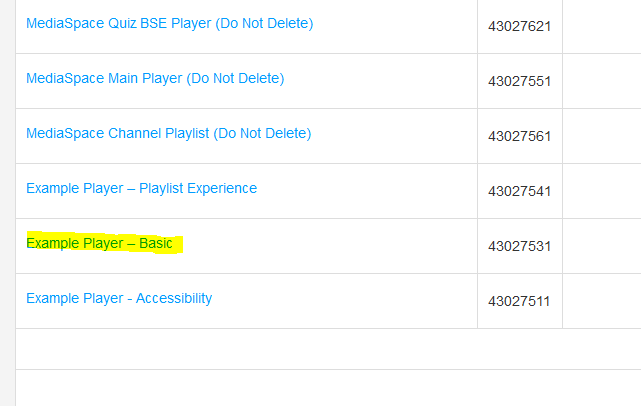Click player ID 43027511 cell

(520, 301)
